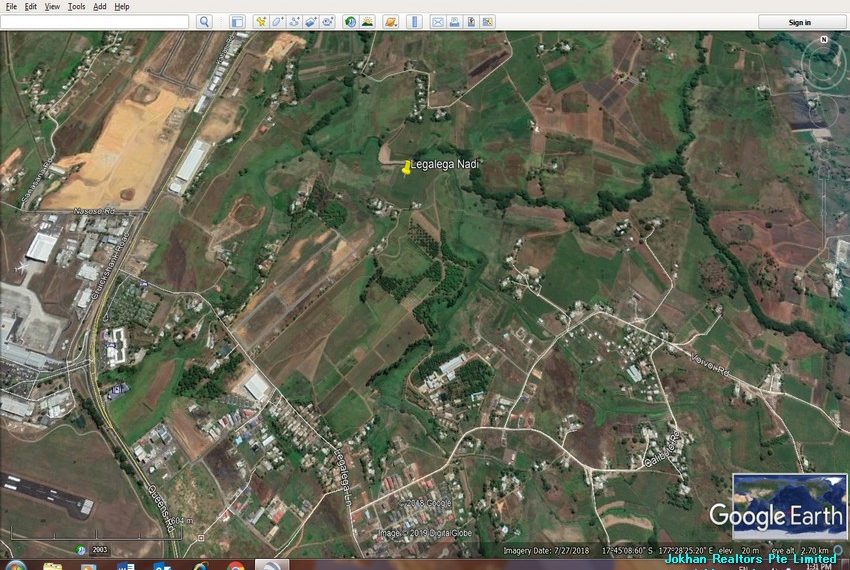Select the Add Path tool
Screen dimensions: 850x570
[x=294, y=22]
